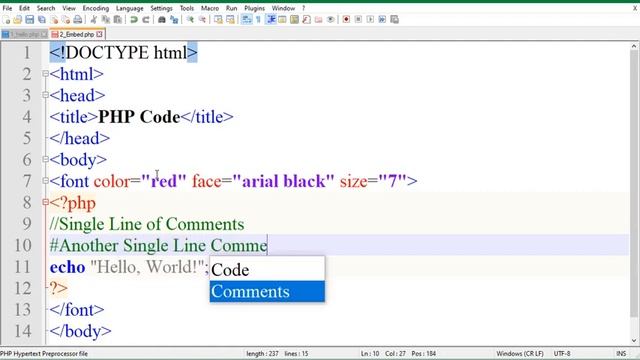Open a file using the Open folder icon
Image resolution: width=640 pixels, height=360 pixels.
point(18,19)
